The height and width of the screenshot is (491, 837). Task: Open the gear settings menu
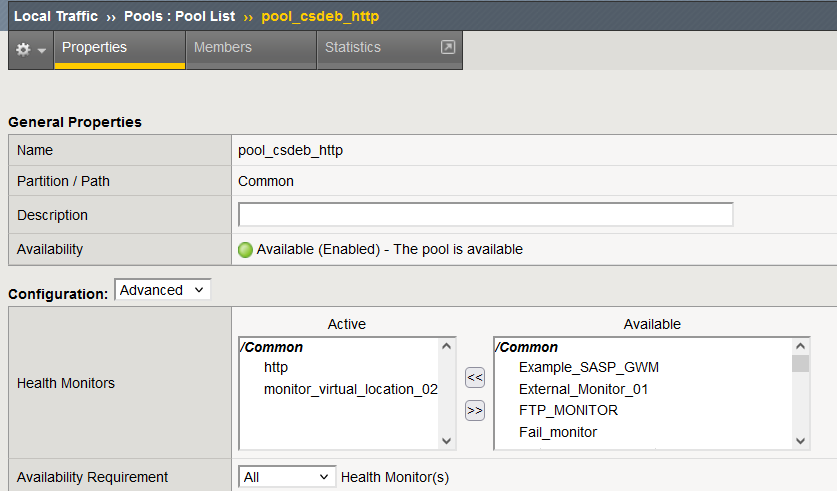30,49
